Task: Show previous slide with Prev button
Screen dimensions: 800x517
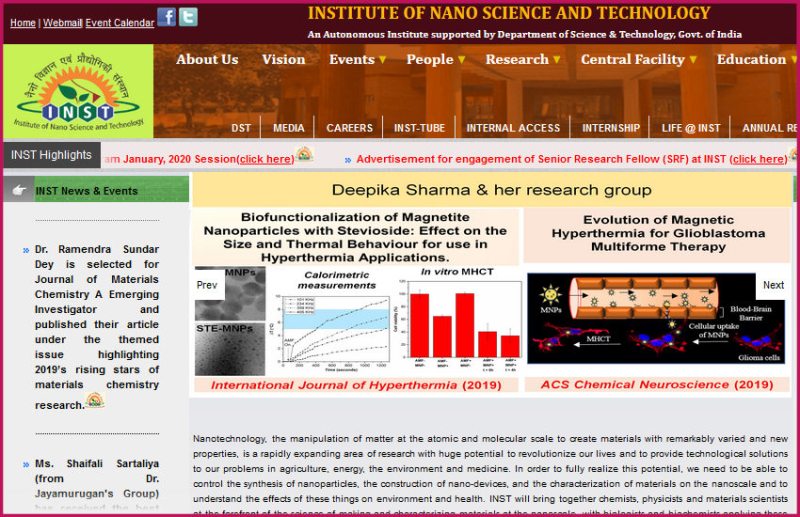Action: pyautogui.click(x=207, y=285)
